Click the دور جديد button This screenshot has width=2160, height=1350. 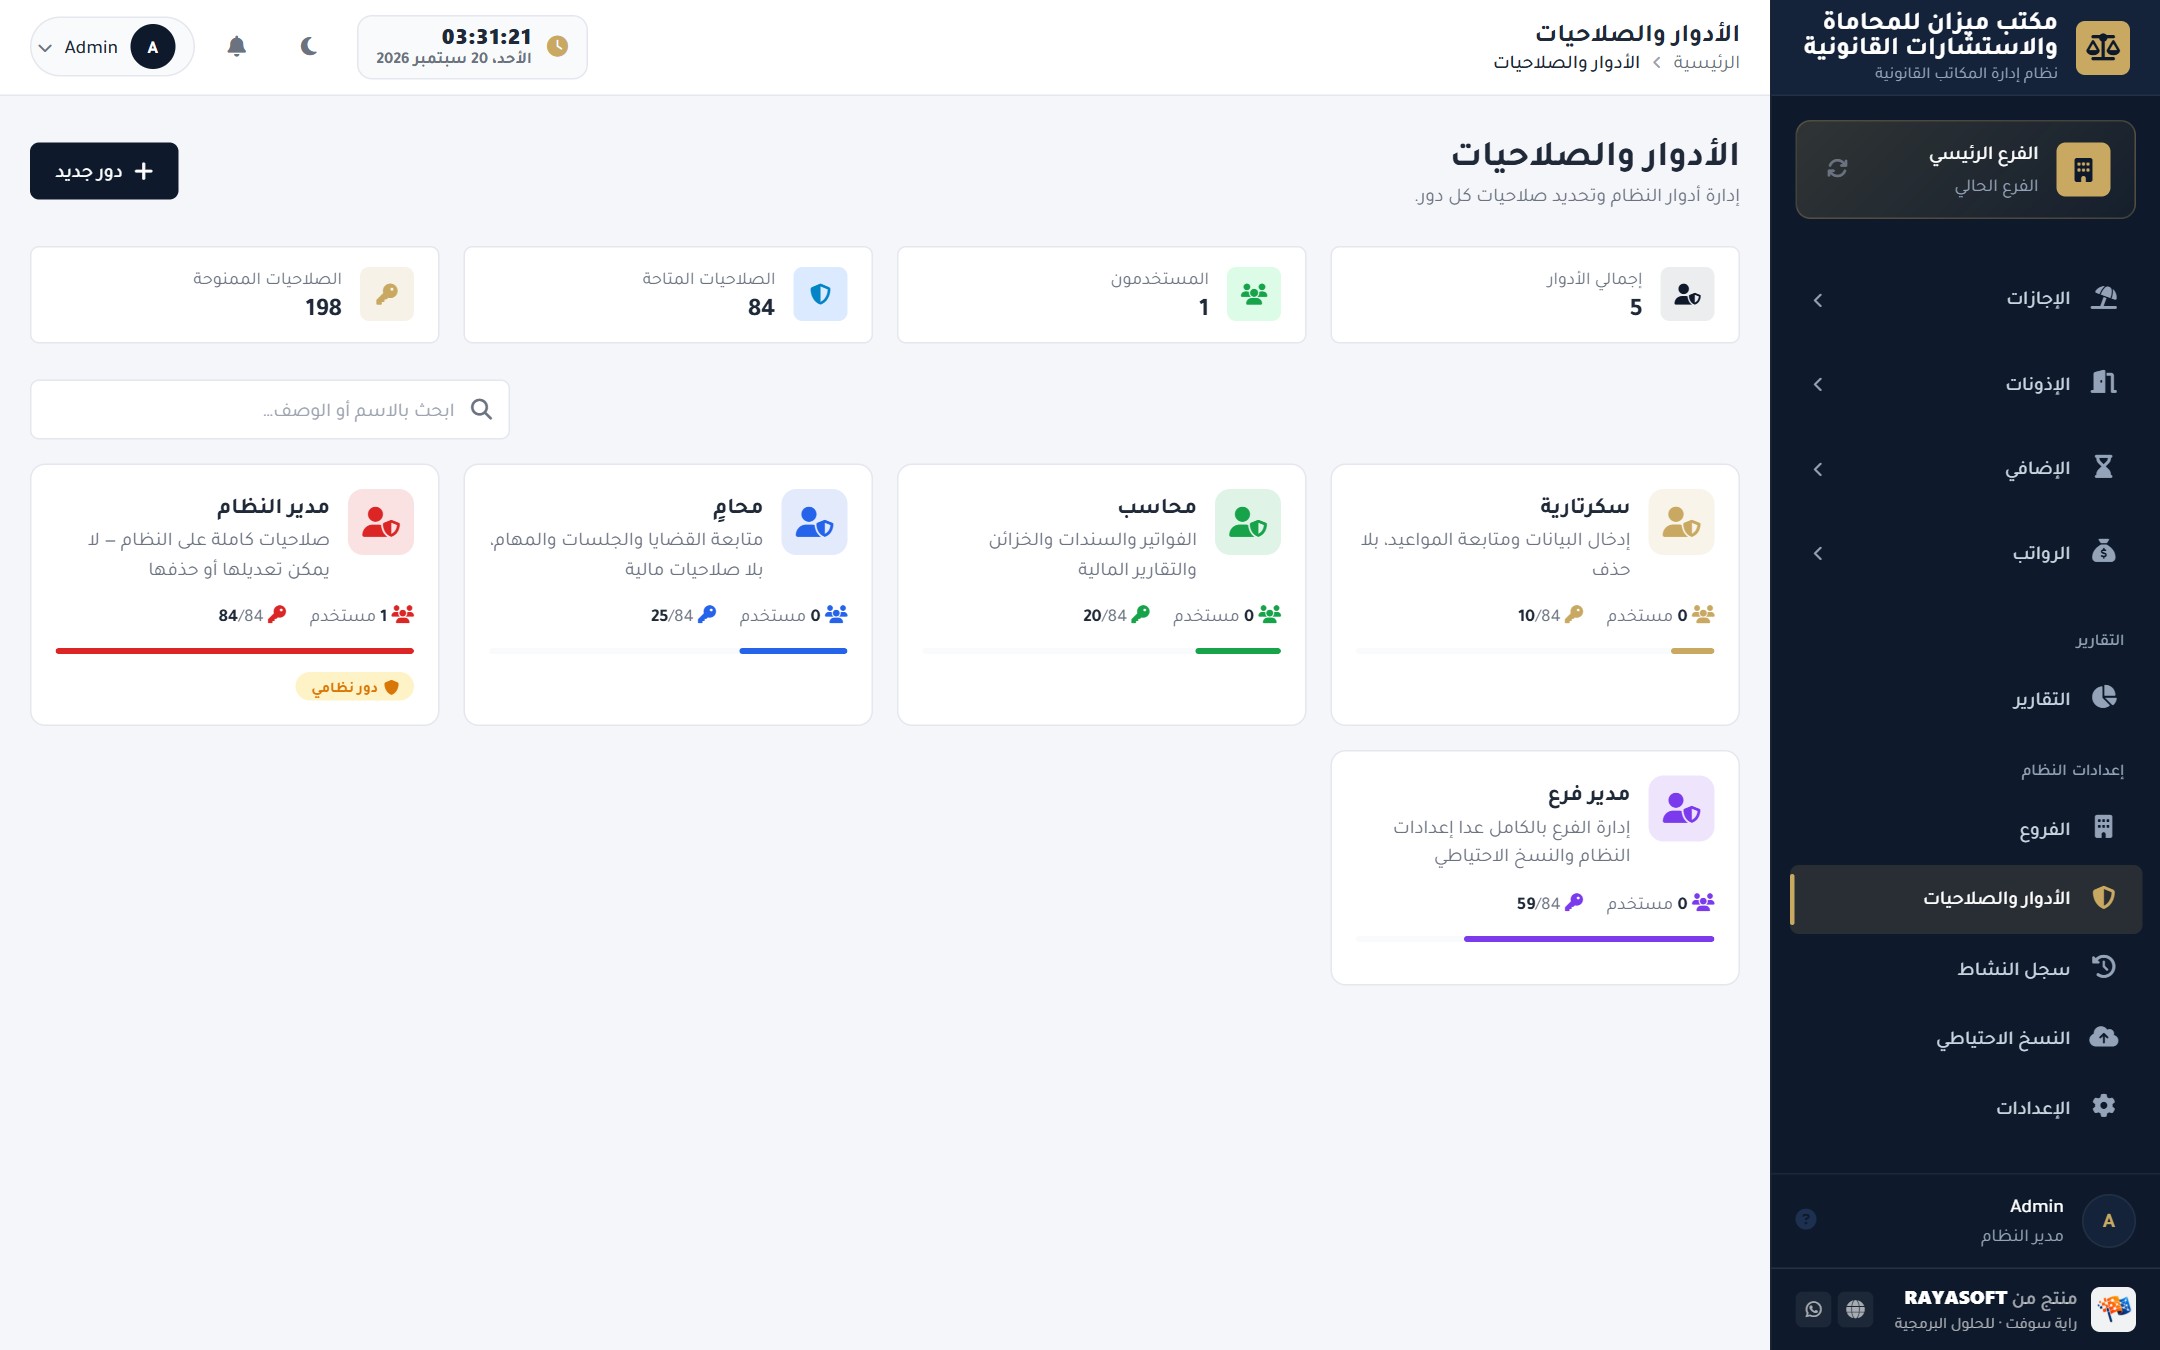tap(104, 171)
